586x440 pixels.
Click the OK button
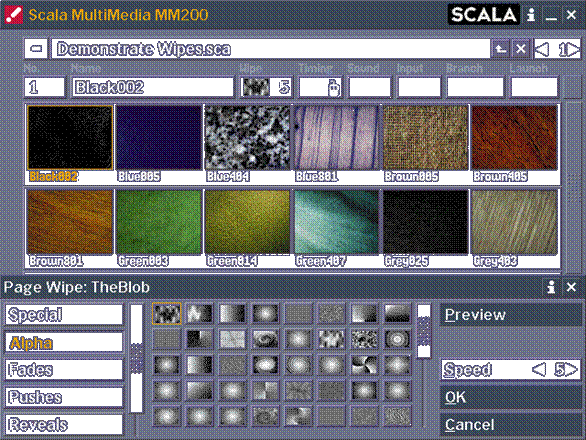point(511,397)
